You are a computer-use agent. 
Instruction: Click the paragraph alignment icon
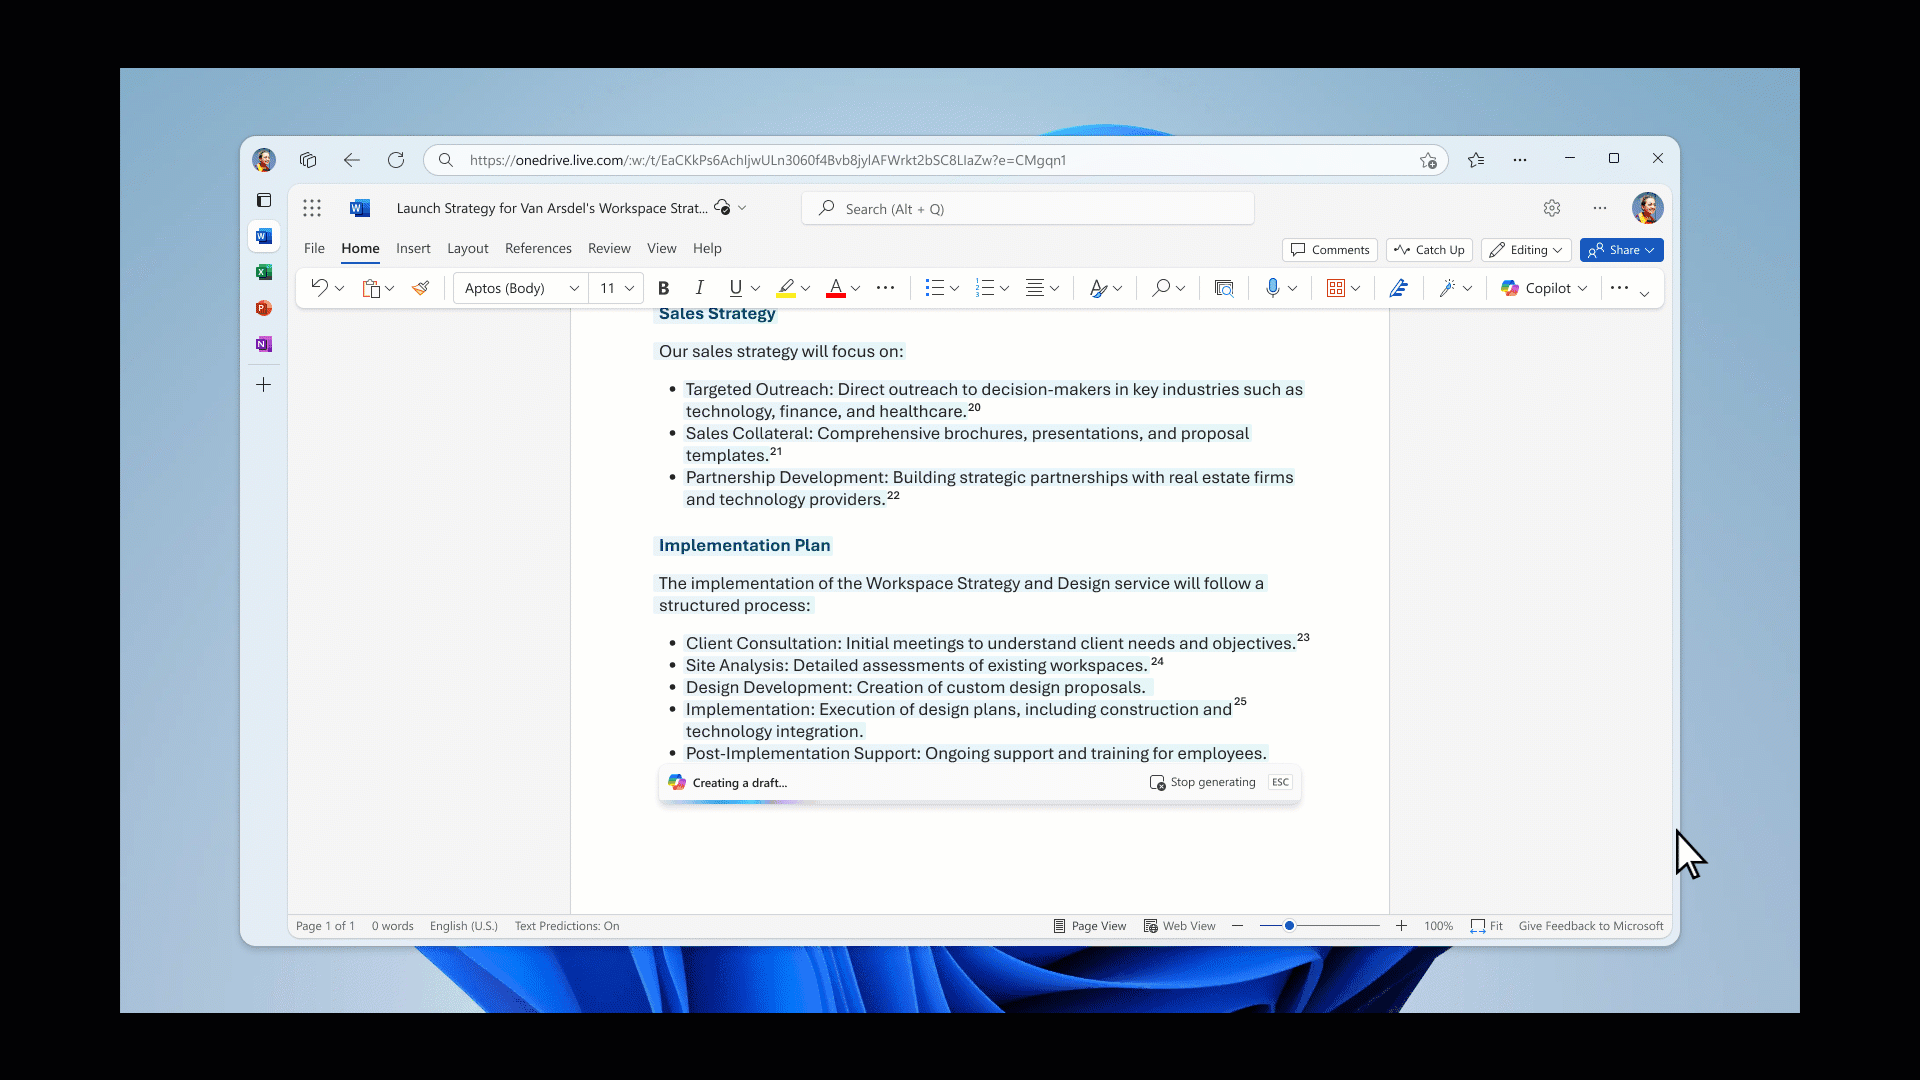(1035, 288)
